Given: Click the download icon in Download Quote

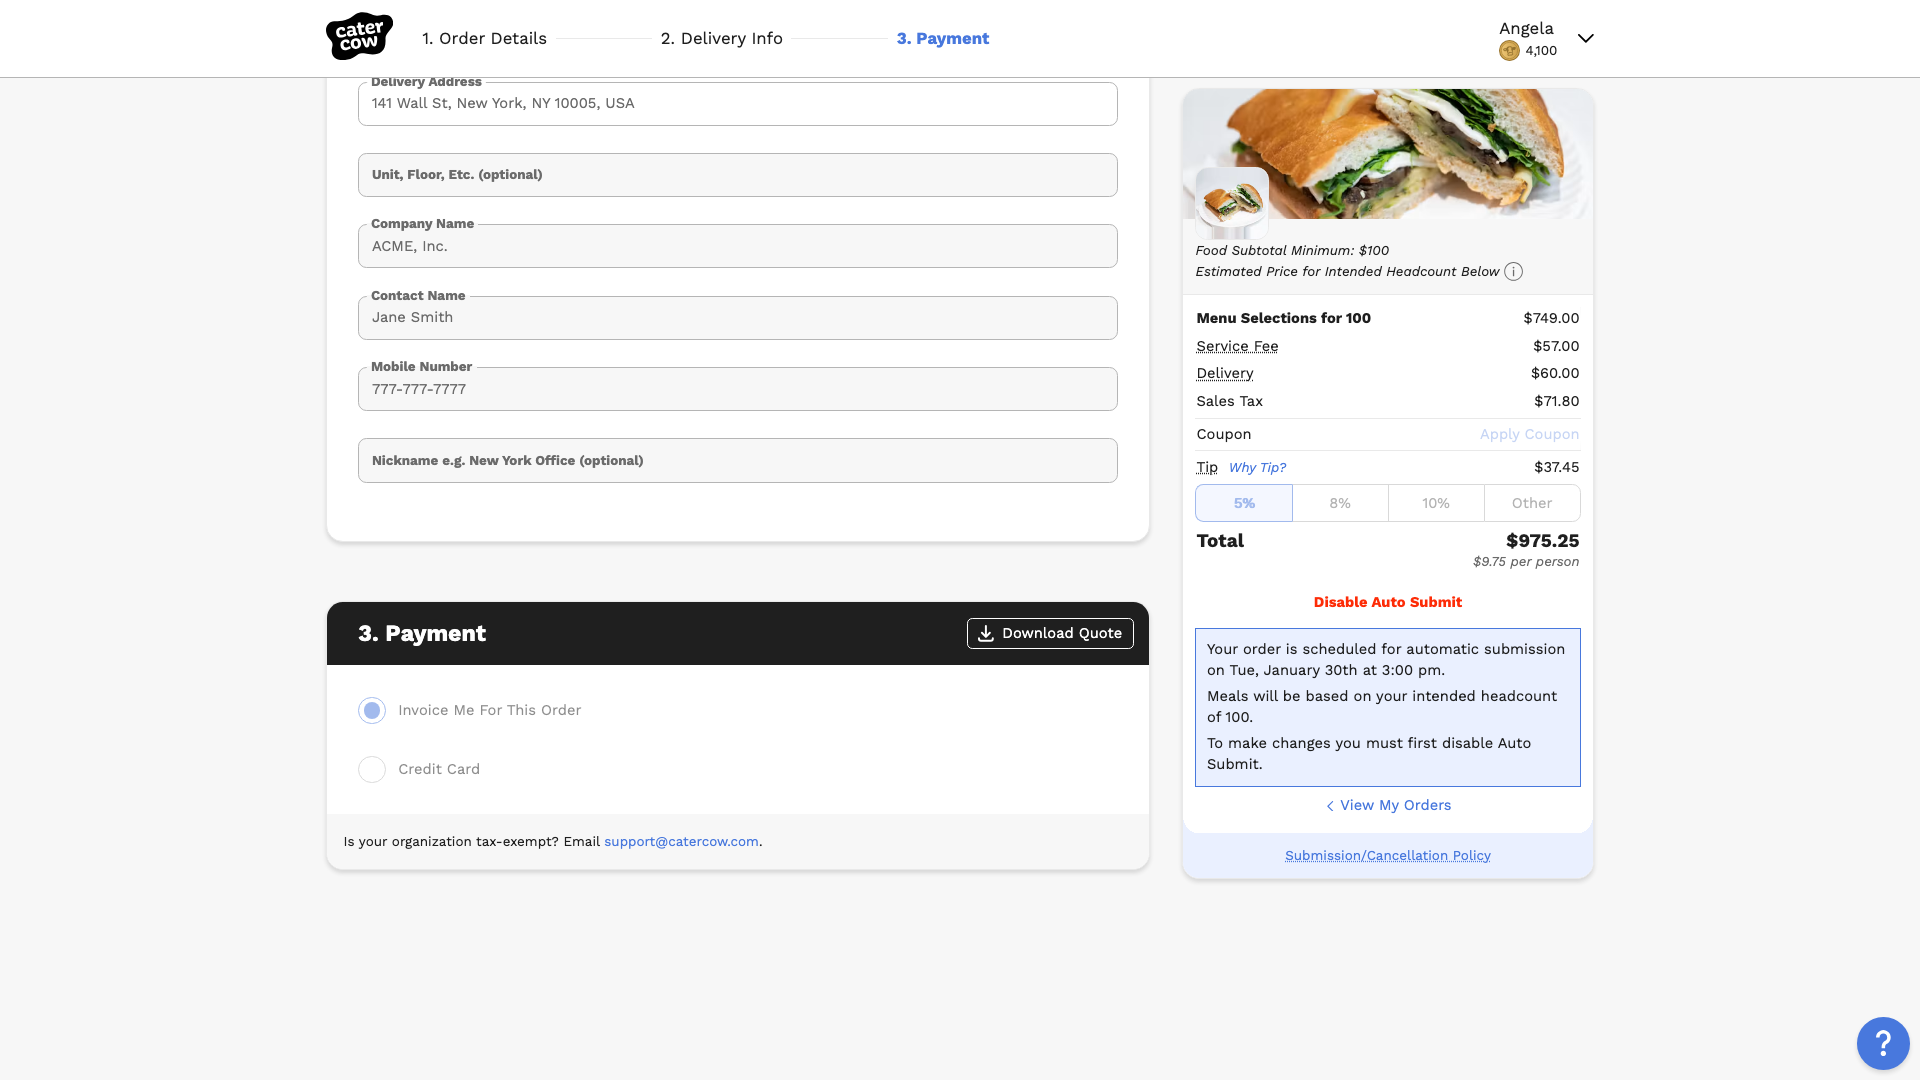Looking at the screenshot, I should 986,633.
